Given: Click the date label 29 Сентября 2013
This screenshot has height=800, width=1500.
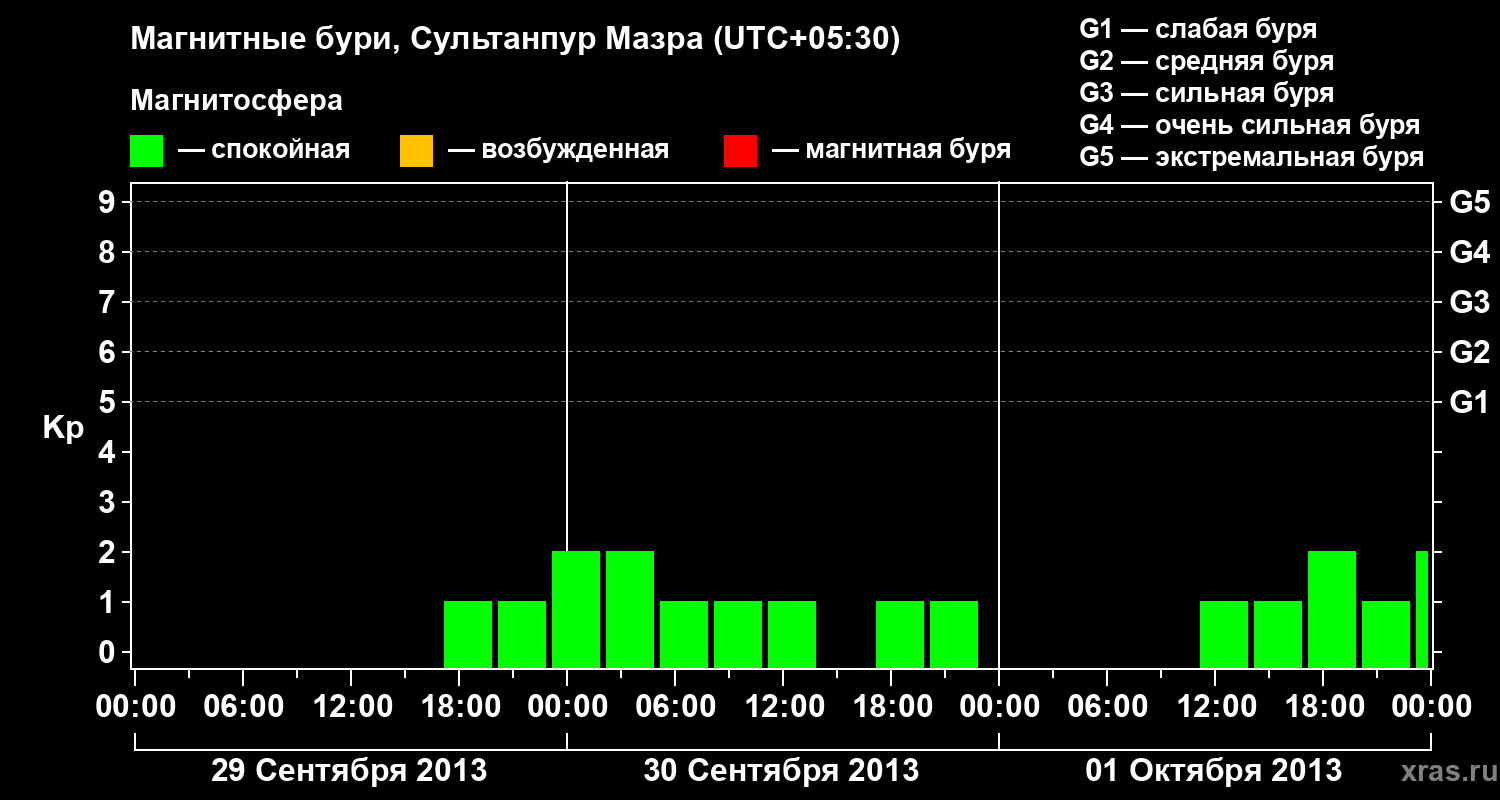Looking at the screenshot, I should (349, 770).
